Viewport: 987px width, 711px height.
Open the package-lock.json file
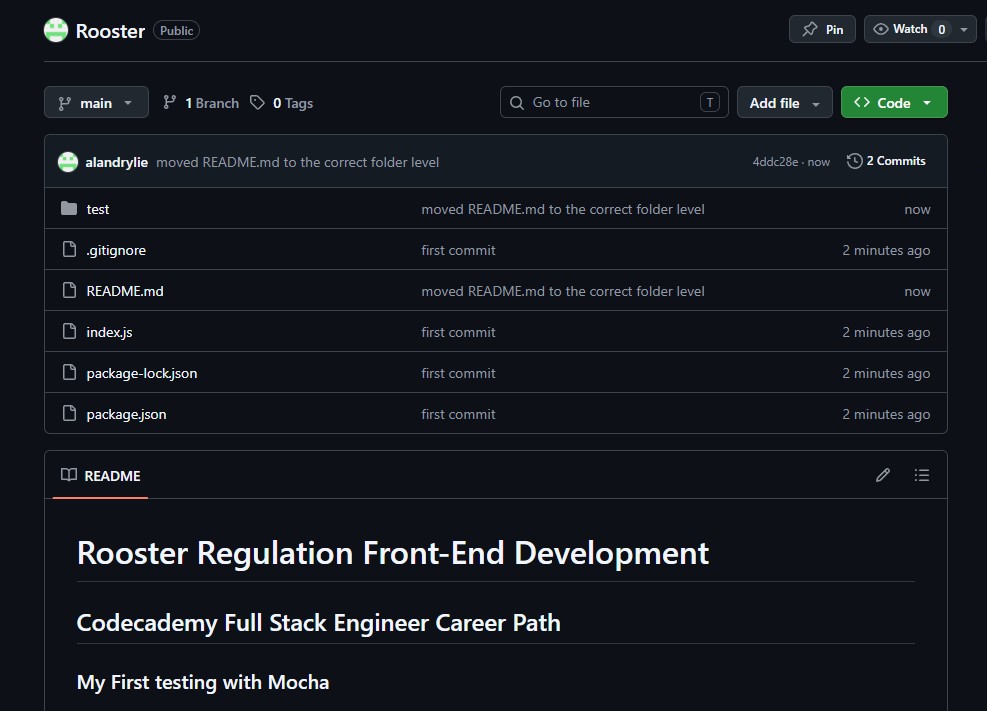tap(142, 373)
